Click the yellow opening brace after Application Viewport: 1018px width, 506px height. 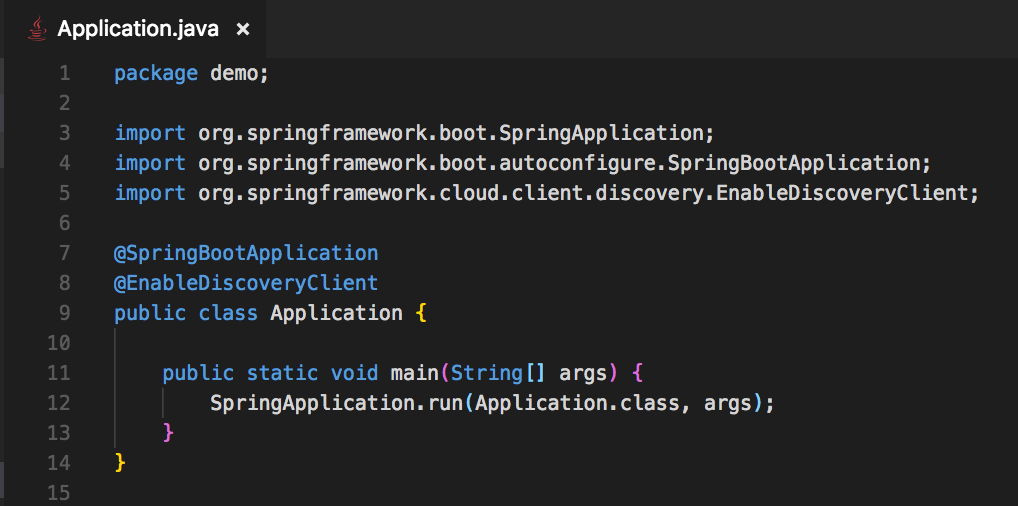pyautogui.click(x=421, y=313)
